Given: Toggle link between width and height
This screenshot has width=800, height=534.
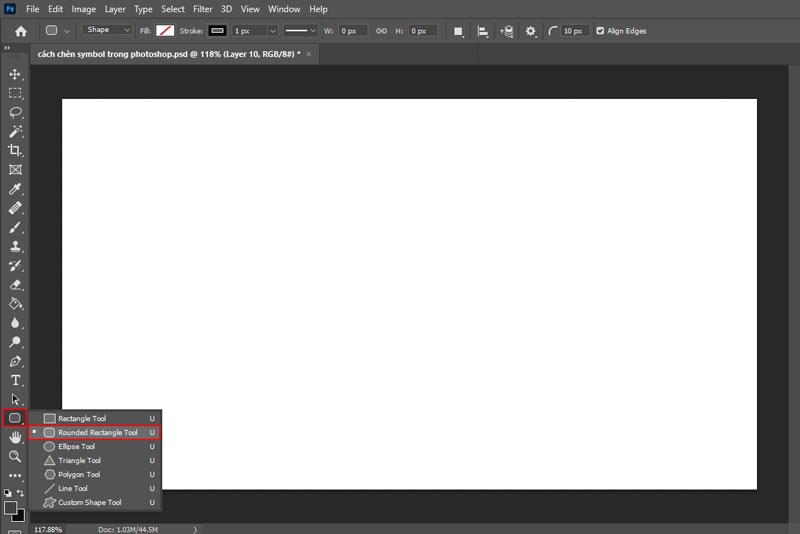Looking at the screenshot, I should click(380, 31).
